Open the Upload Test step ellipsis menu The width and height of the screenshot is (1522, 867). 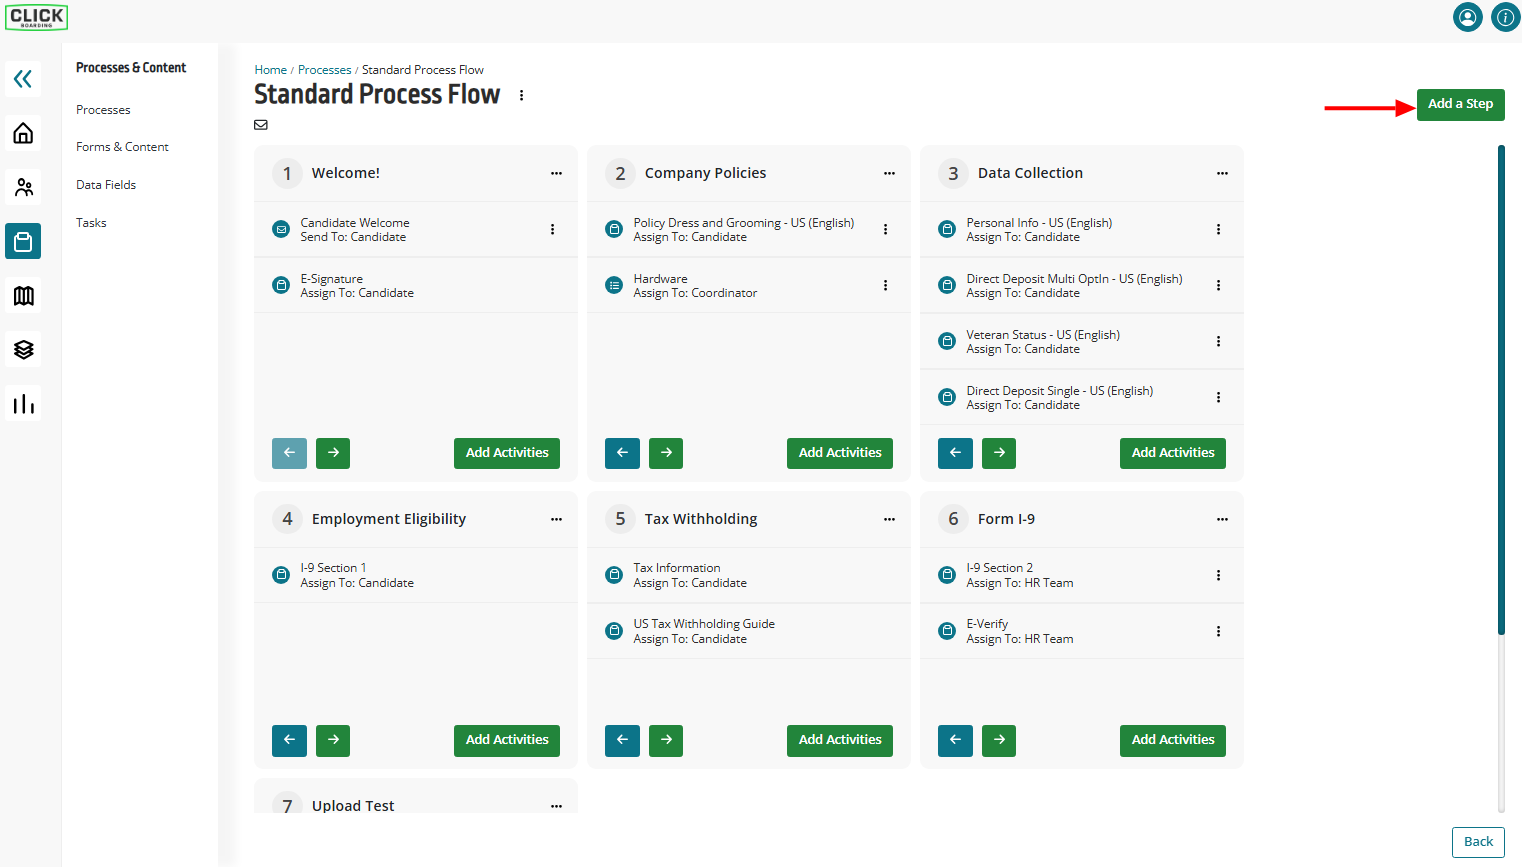pos(556,806)
